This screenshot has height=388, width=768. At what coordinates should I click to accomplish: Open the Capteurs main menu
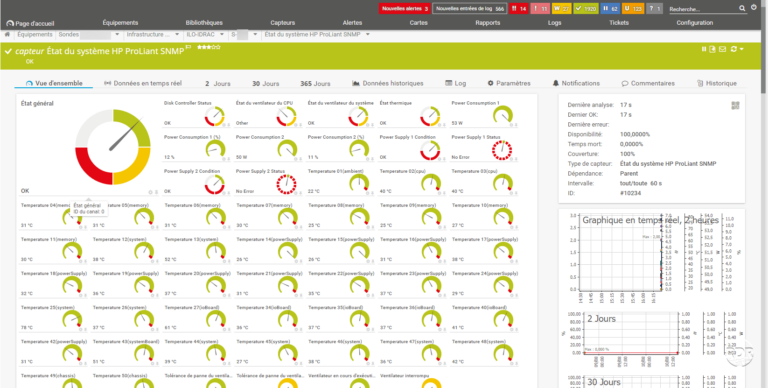(283, 23)
